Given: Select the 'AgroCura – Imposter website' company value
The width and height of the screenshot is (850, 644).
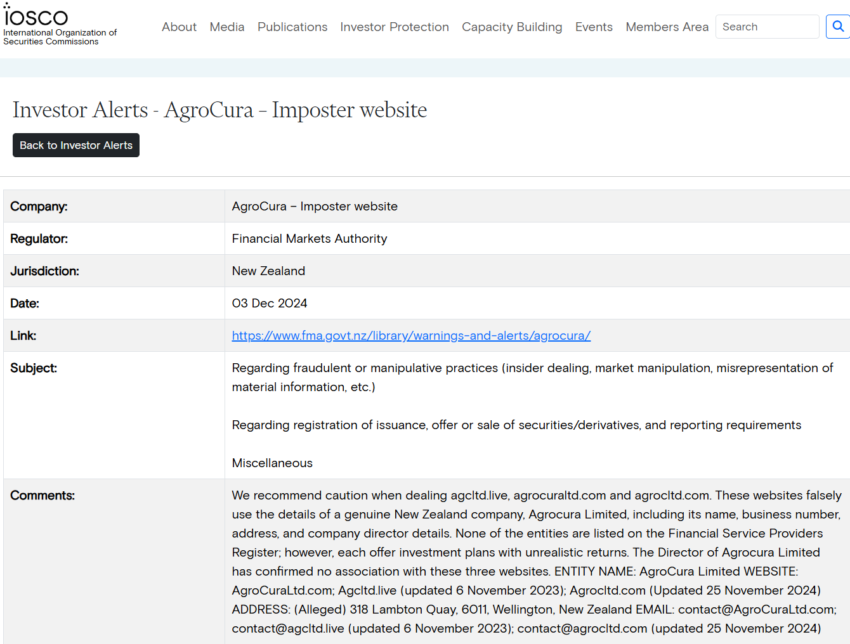Looking at the screenshot, I should (x=314, y=206).
